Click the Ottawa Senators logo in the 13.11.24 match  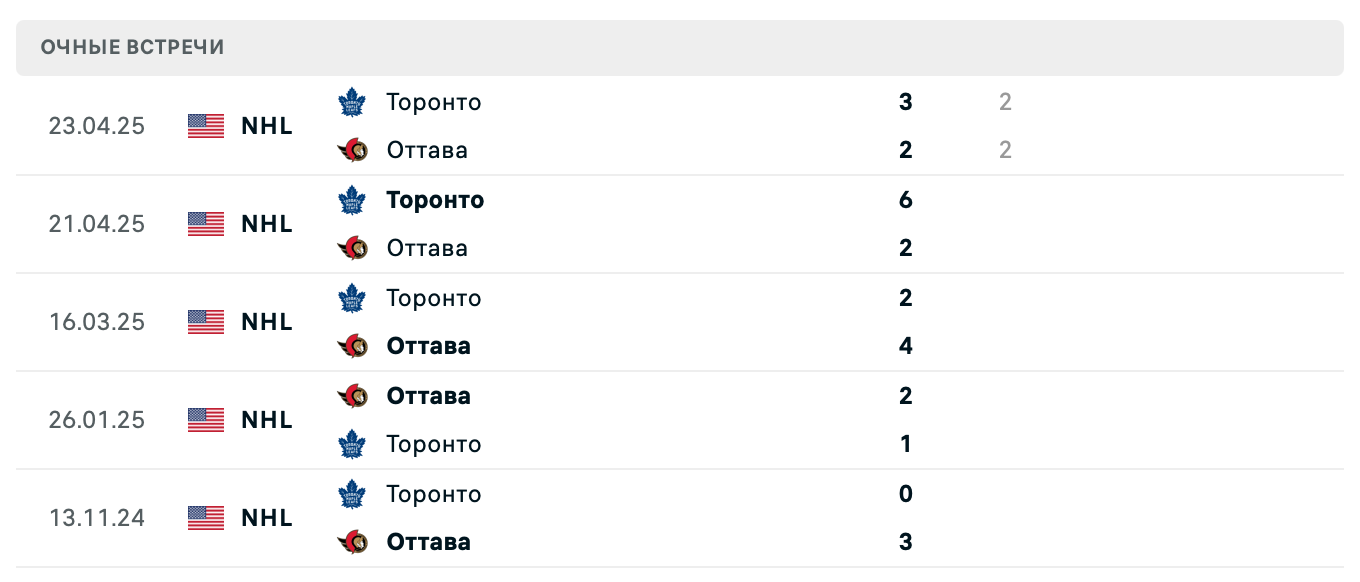(352, 541)
